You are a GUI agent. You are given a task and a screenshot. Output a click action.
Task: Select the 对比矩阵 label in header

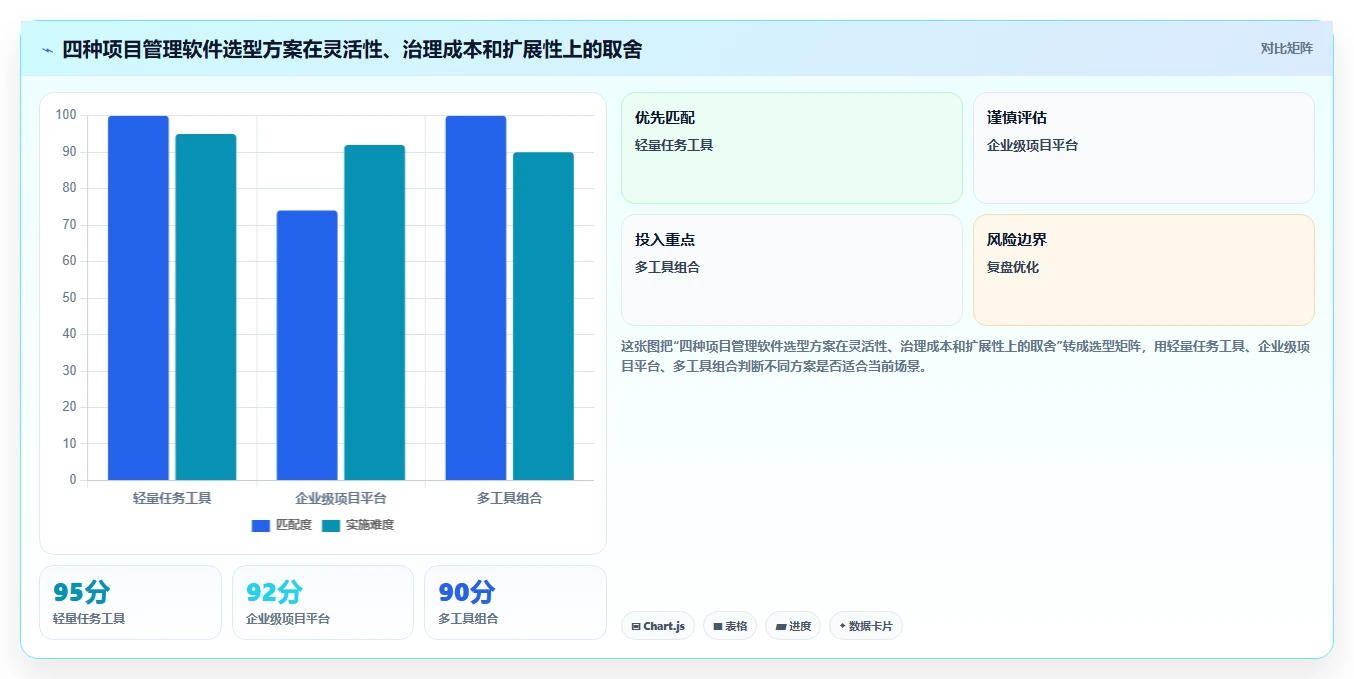[x=1286, y=48]
